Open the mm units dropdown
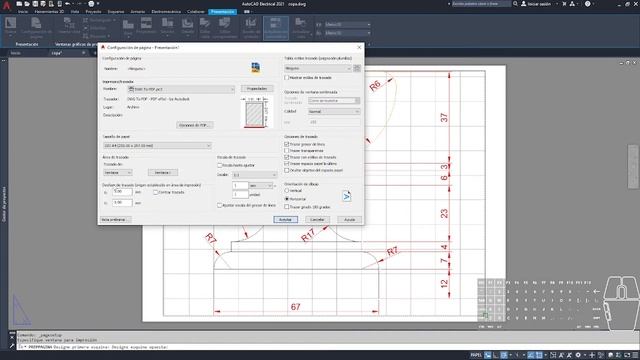Image resolution: width=640 pixels, height=360 pixels. tap(261, 186)
